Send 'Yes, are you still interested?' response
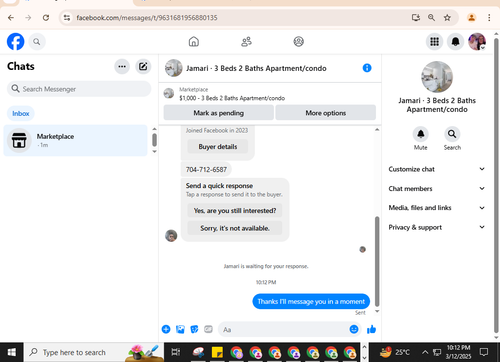 235,211
